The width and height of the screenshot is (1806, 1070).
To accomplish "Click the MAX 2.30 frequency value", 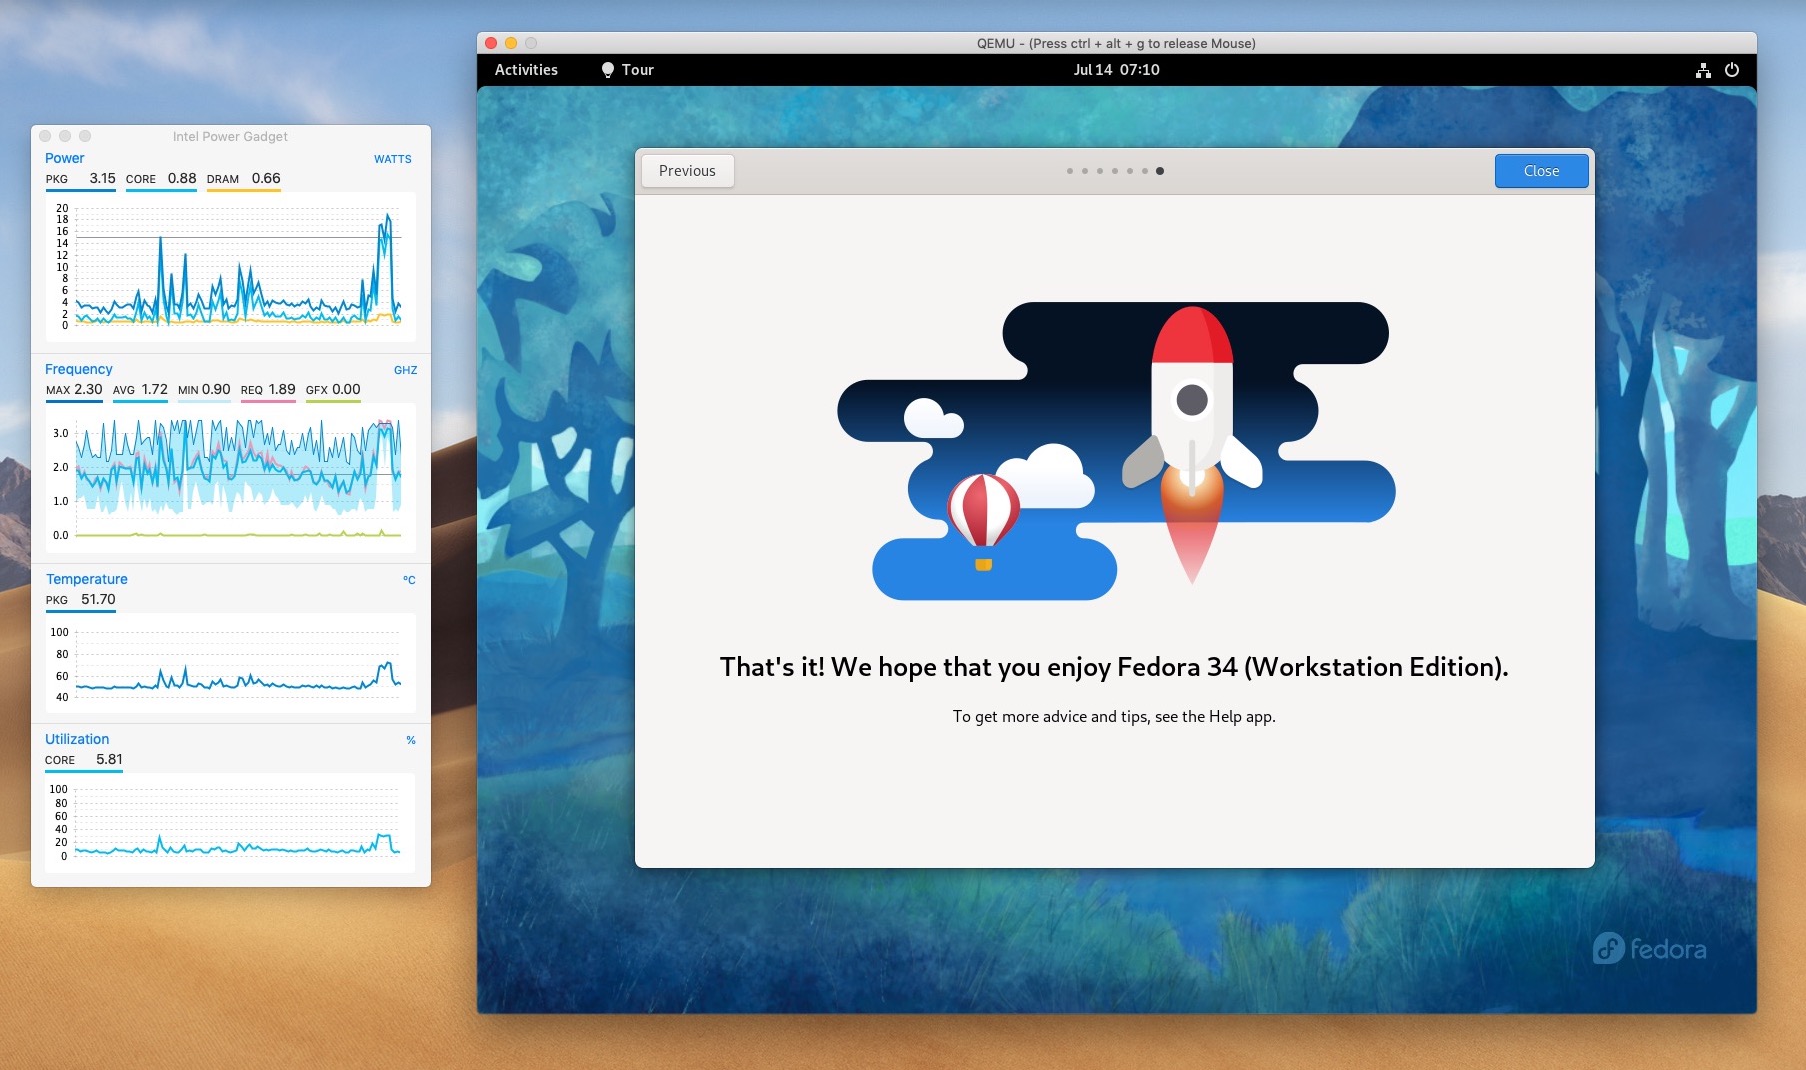I will (74, 390).
